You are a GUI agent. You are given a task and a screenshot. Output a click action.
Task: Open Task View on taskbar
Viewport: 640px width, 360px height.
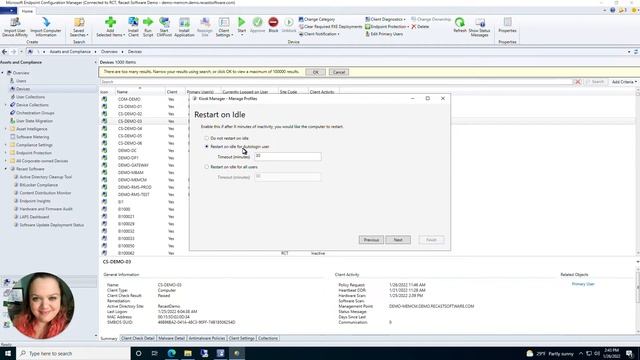click(x=155, y=353)
